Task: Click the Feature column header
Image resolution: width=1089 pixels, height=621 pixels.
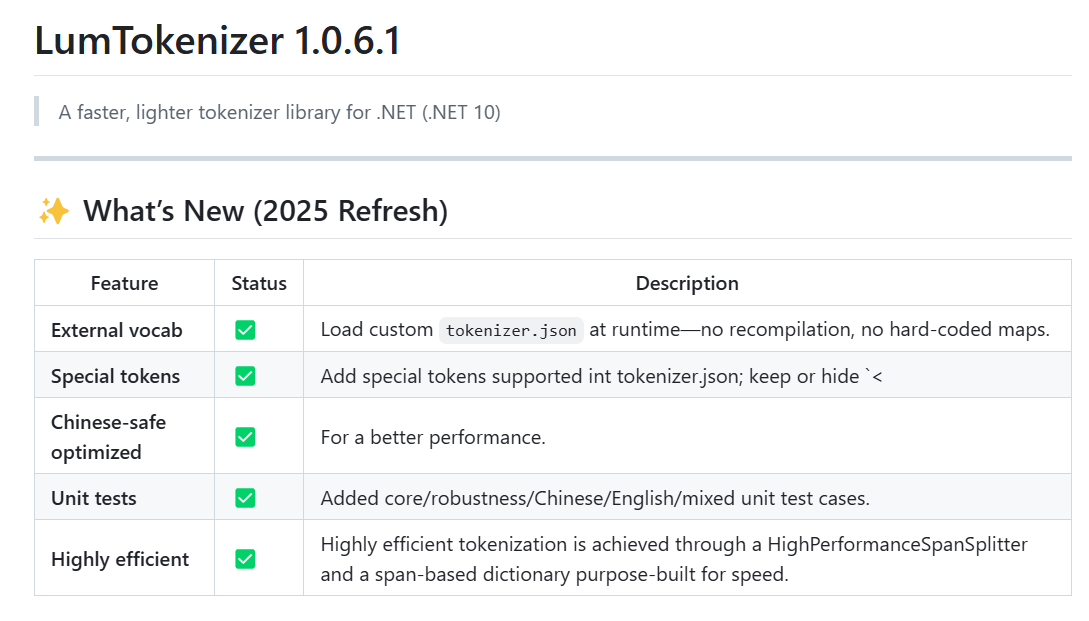Action: pos(124,283)
